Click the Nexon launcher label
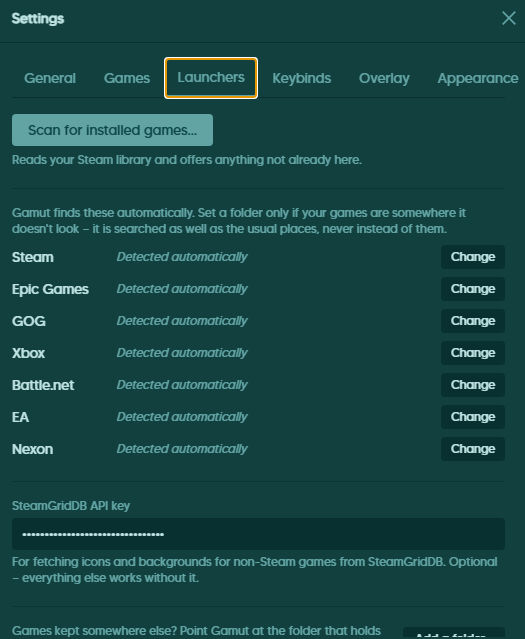525x639 pixels. 33,449
